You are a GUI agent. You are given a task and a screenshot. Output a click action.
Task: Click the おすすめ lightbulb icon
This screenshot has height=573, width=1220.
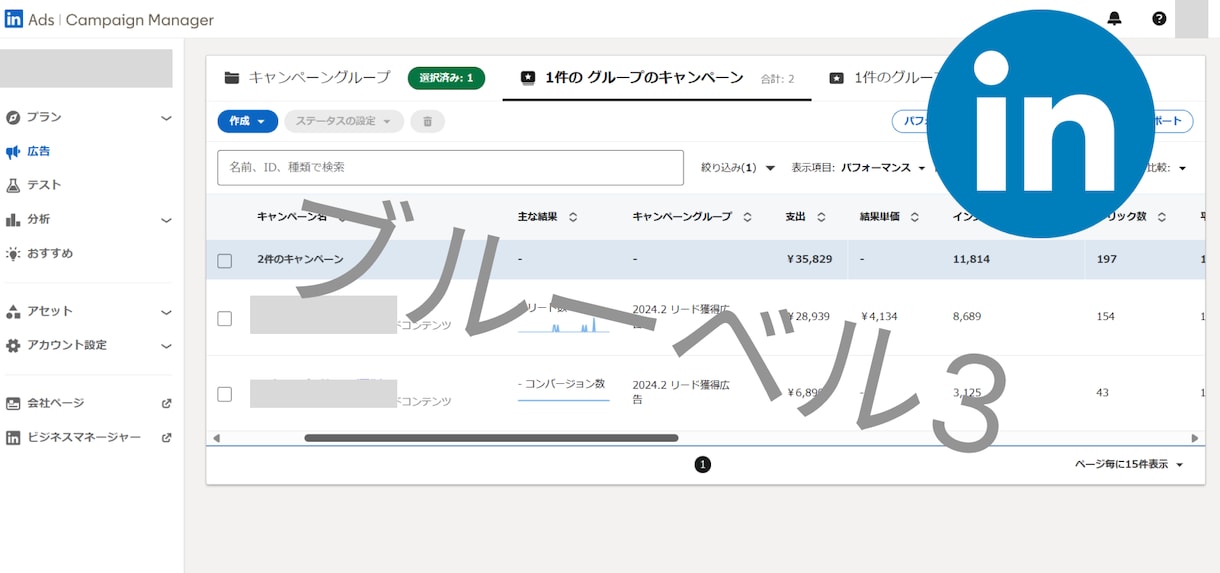click(x=13, y=253)
